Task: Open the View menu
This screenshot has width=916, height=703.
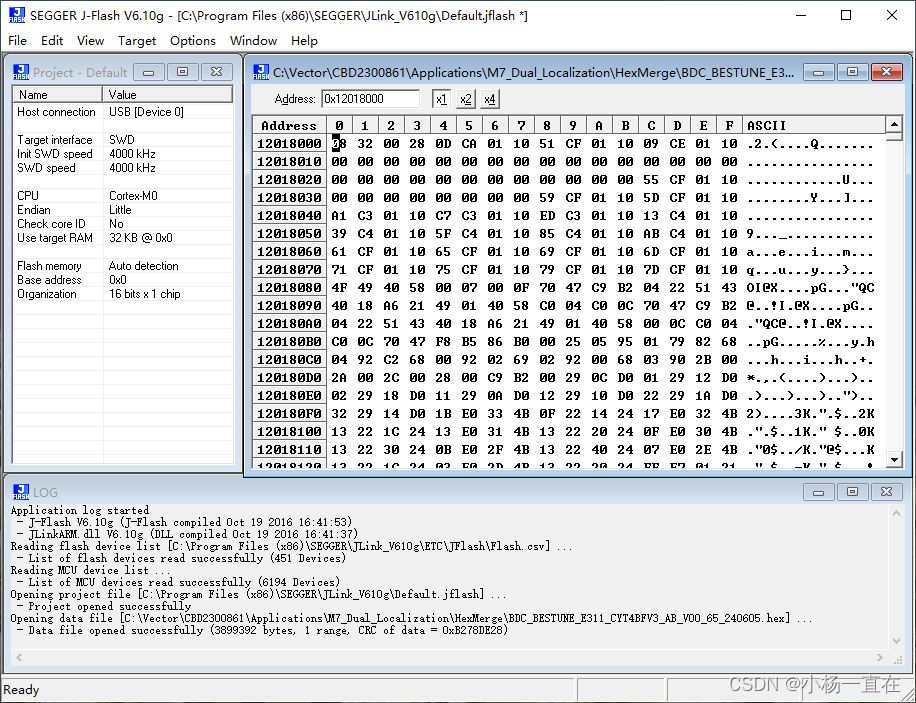Action: (x=90, y=41)
